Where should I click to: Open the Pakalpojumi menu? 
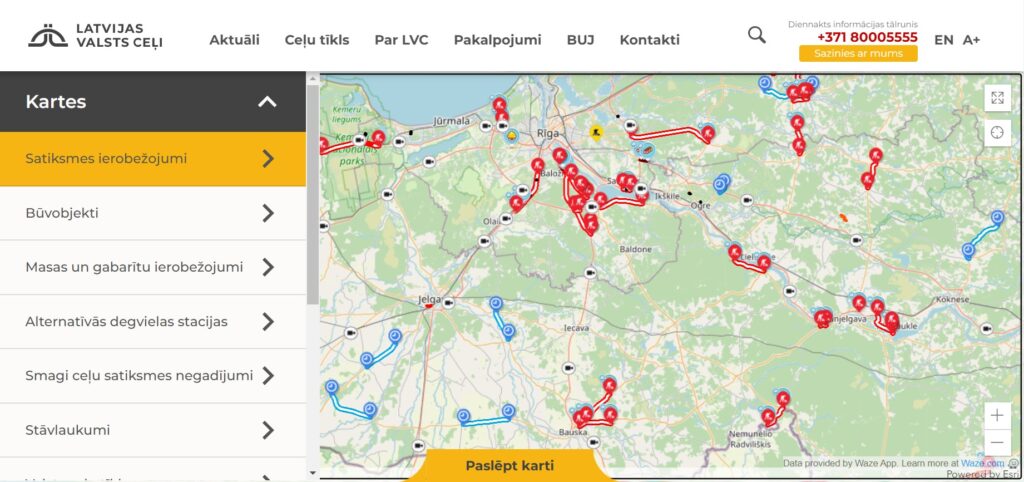pyautogui.click(x=497, y=40)
